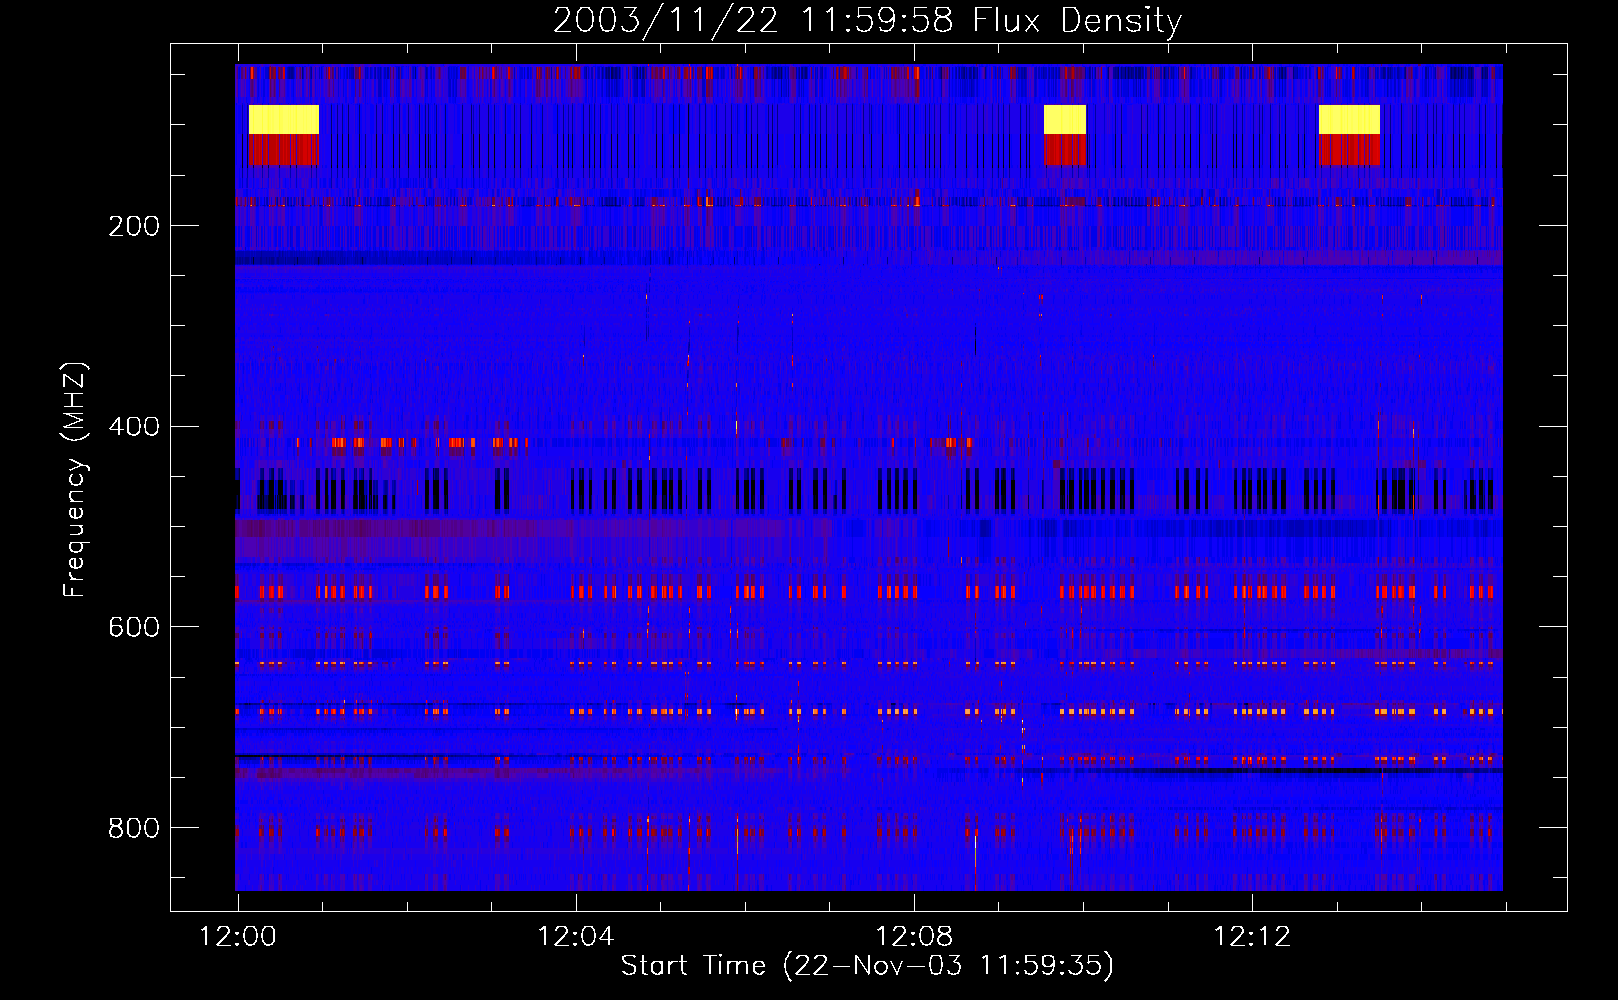This screenshot has height=1000, width=1618.
Task: Click the 400 frequency tick label
Action: click(x=134, y=427)
